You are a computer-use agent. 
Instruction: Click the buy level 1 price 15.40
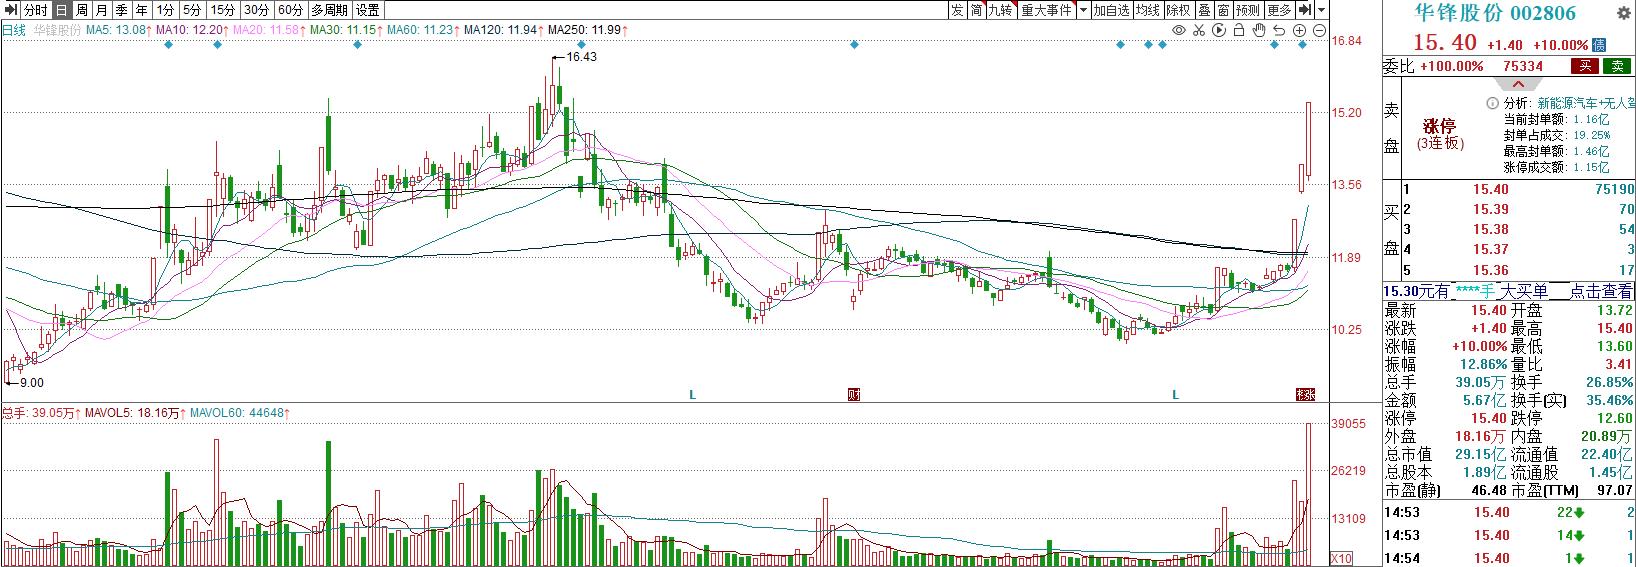pyautogui.click(x=1490, y=189)
